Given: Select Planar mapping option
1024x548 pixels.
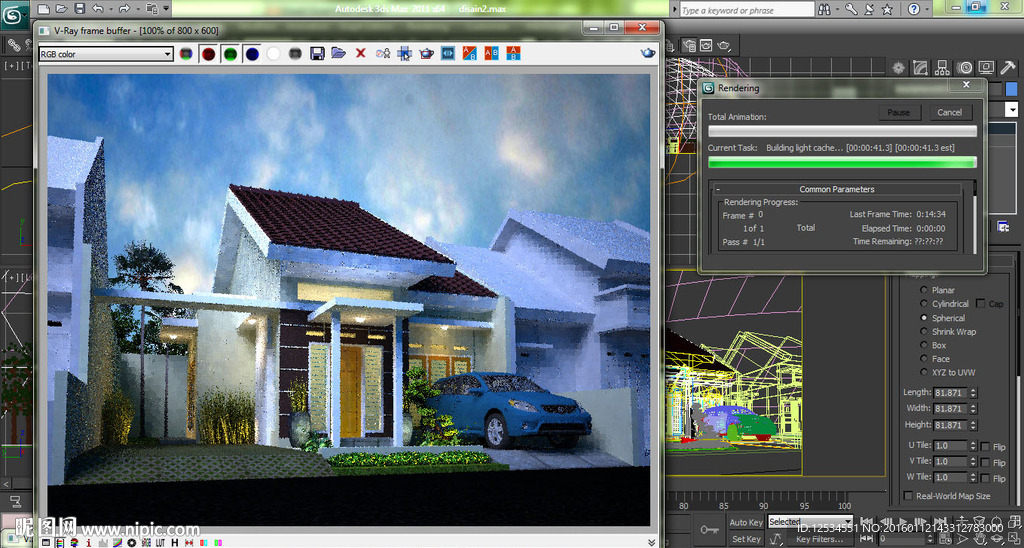Looking at the screenshot, I should click(923, 291).
